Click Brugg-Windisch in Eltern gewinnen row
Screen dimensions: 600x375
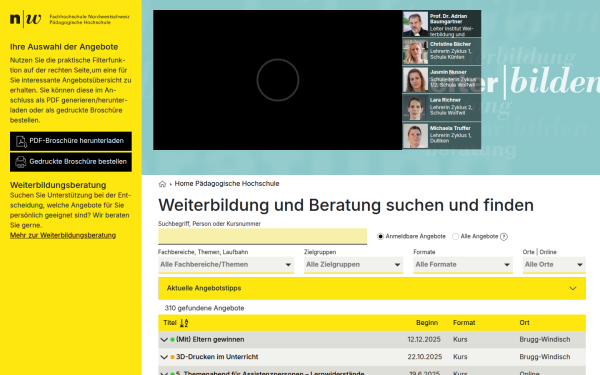tap(545, 339)
